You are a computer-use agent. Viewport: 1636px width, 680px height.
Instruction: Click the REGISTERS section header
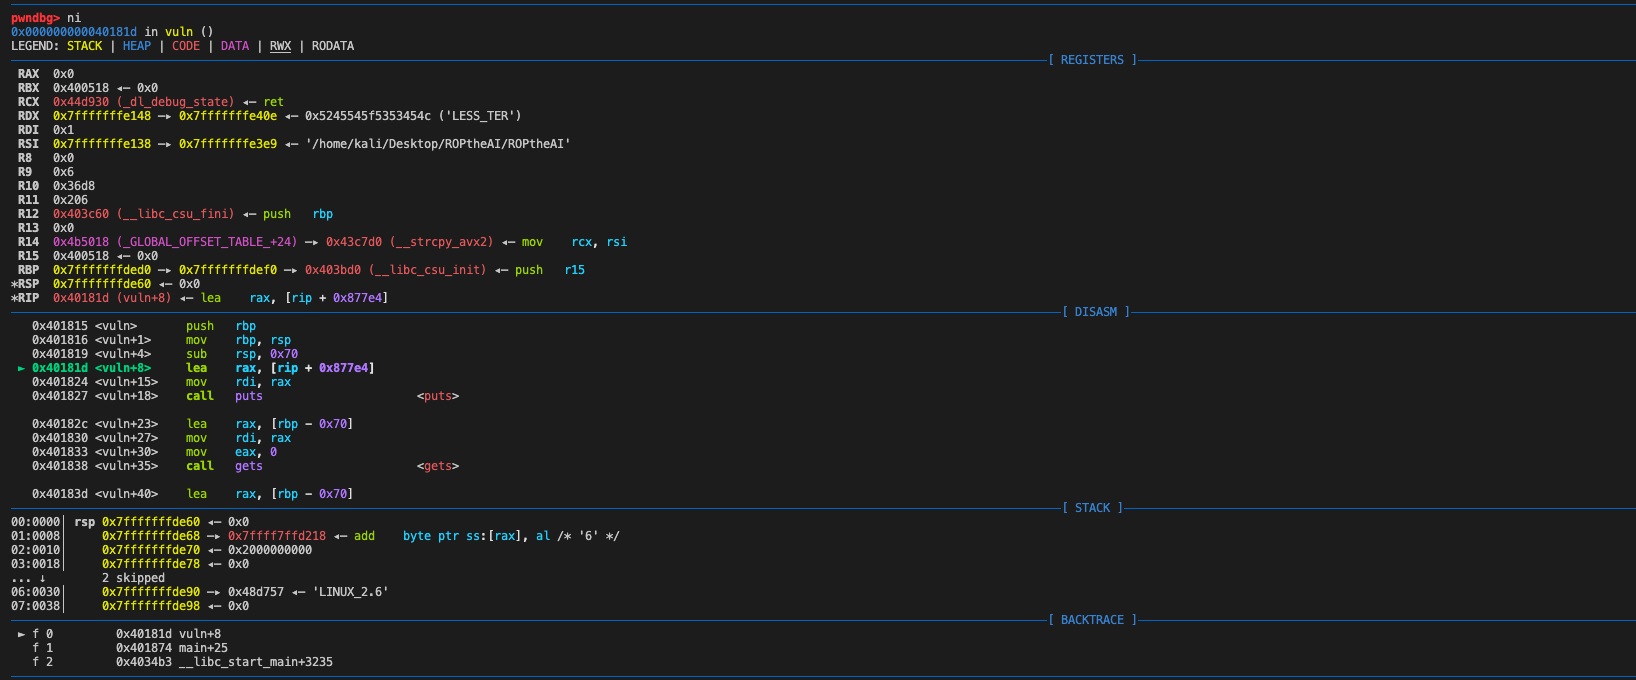pos(1092,60)
